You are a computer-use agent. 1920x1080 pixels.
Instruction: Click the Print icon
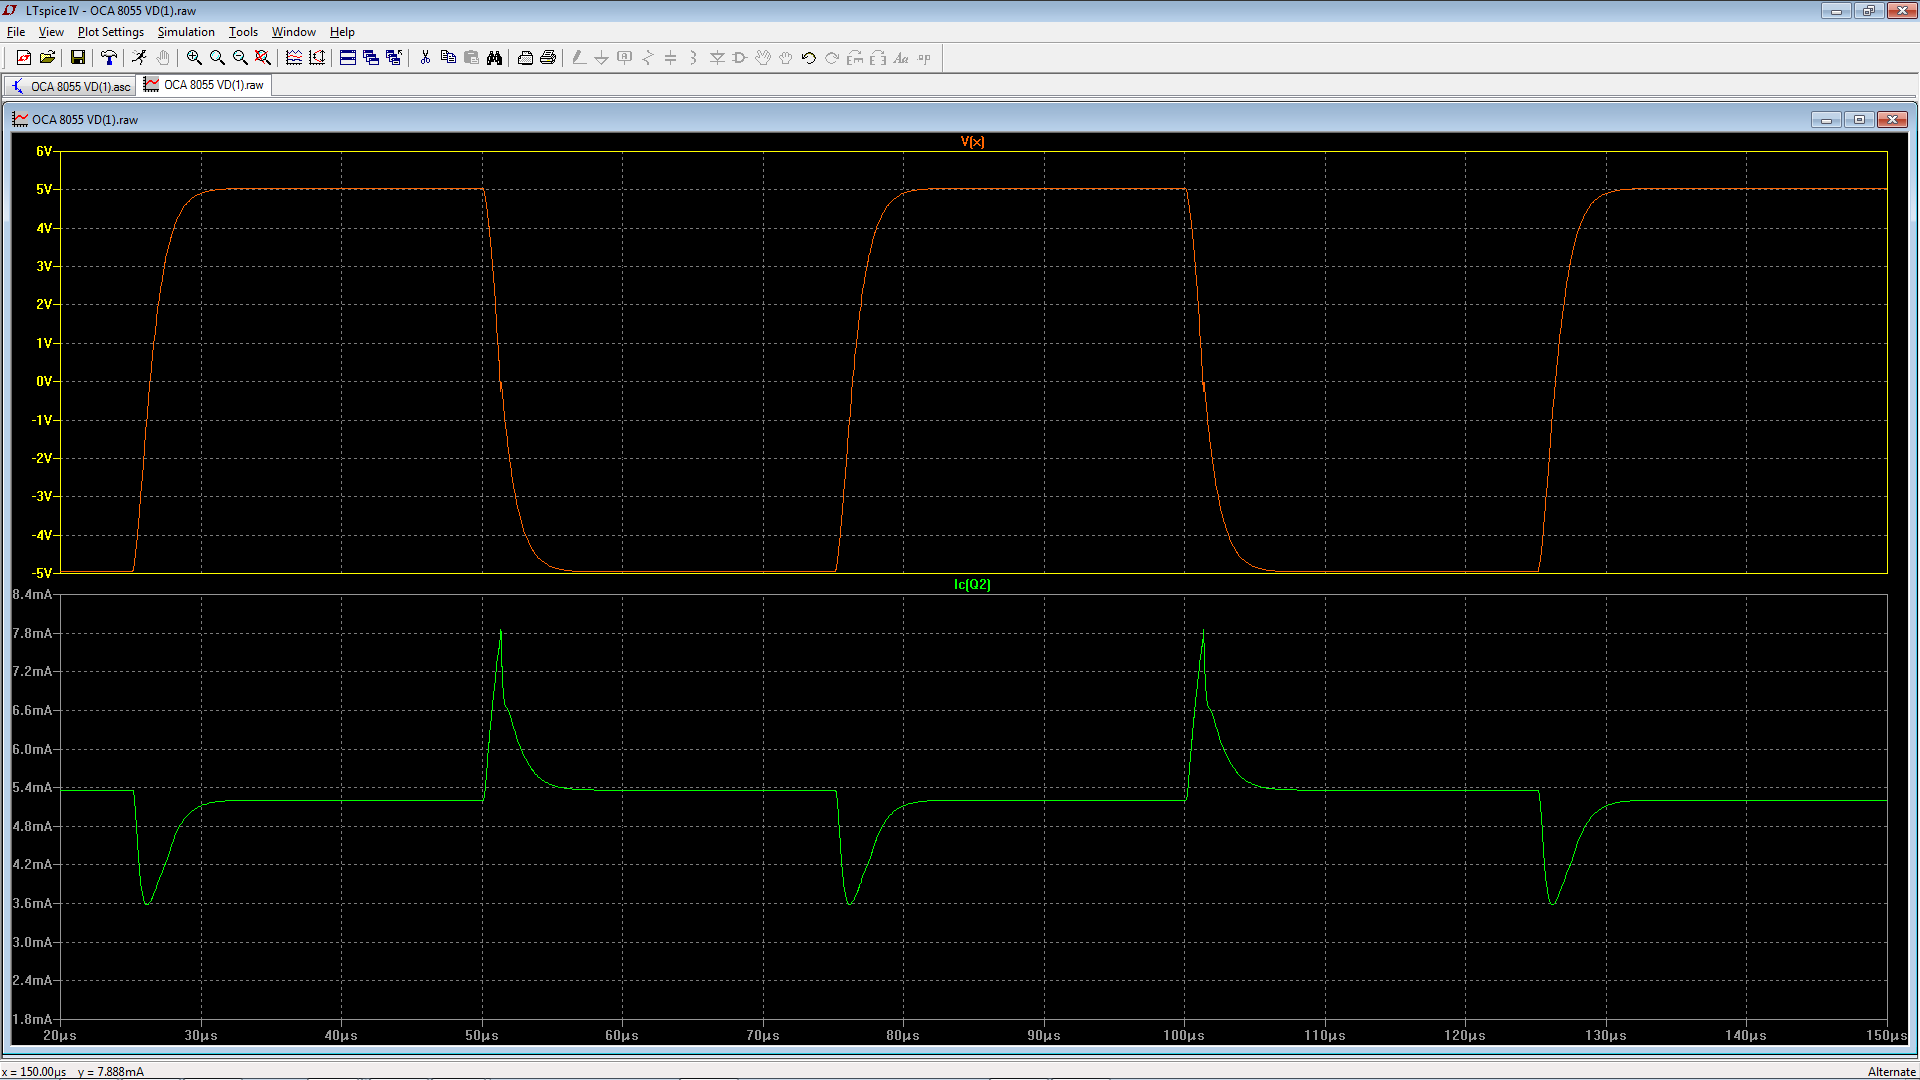[x=548, y=58]
